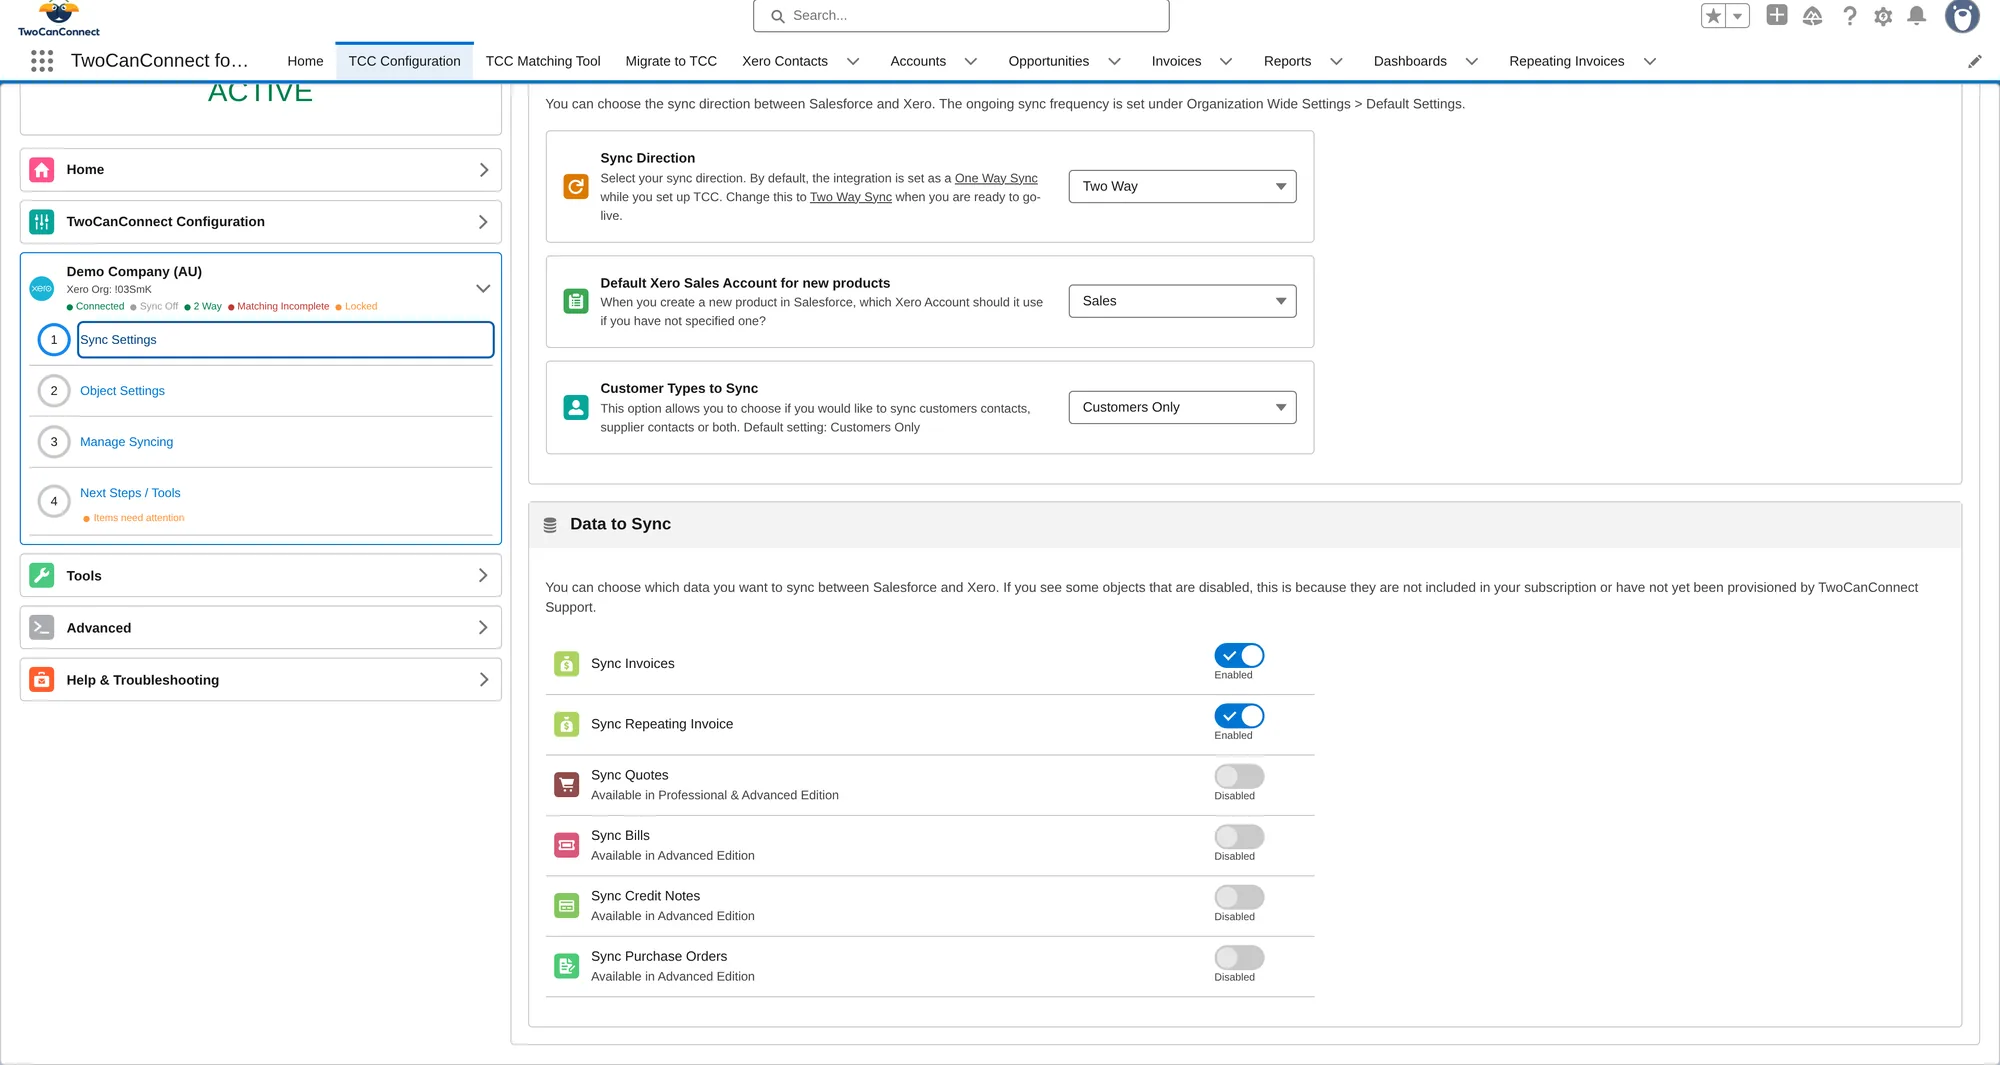Open the user profile avatar
The width and height of the screenshot is (2000, 1065).
click(x=1962, y=16)
